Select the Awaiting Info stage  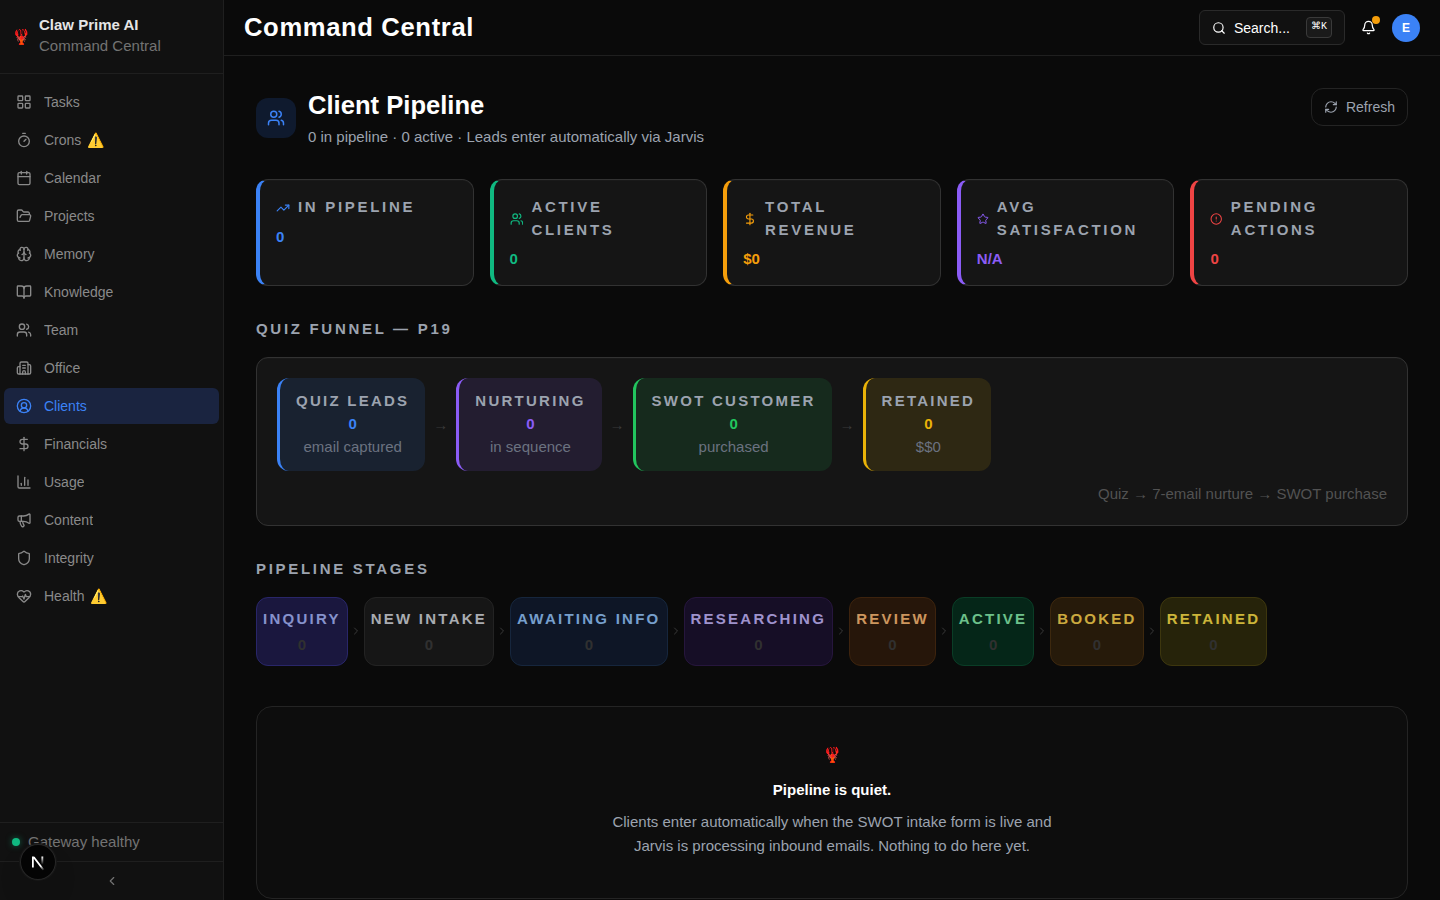click(589, 632)
